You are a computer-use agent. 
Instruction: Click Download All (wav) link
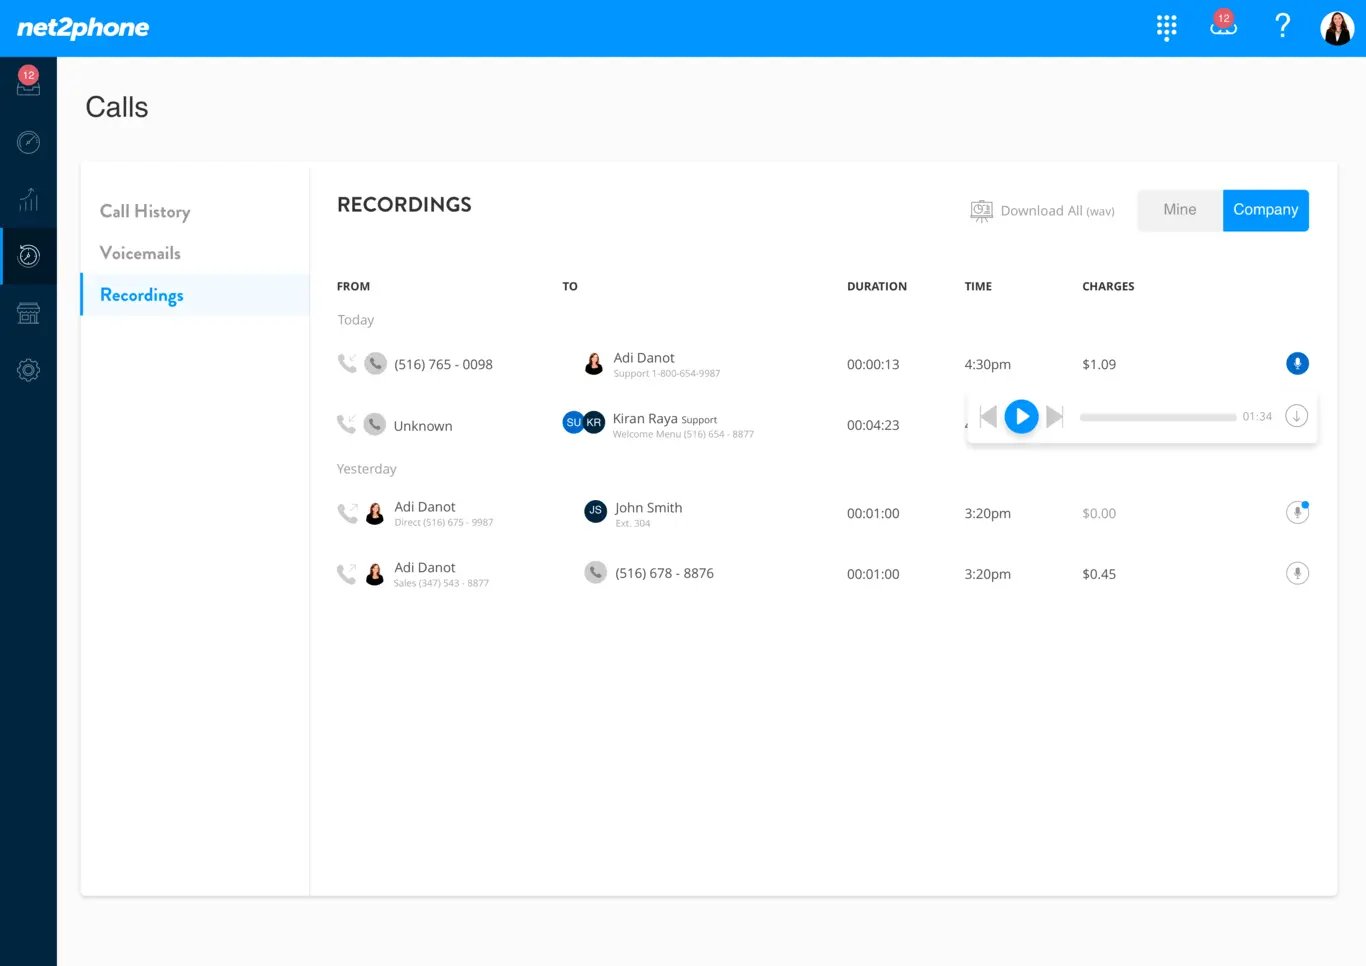coord(1043,211)
